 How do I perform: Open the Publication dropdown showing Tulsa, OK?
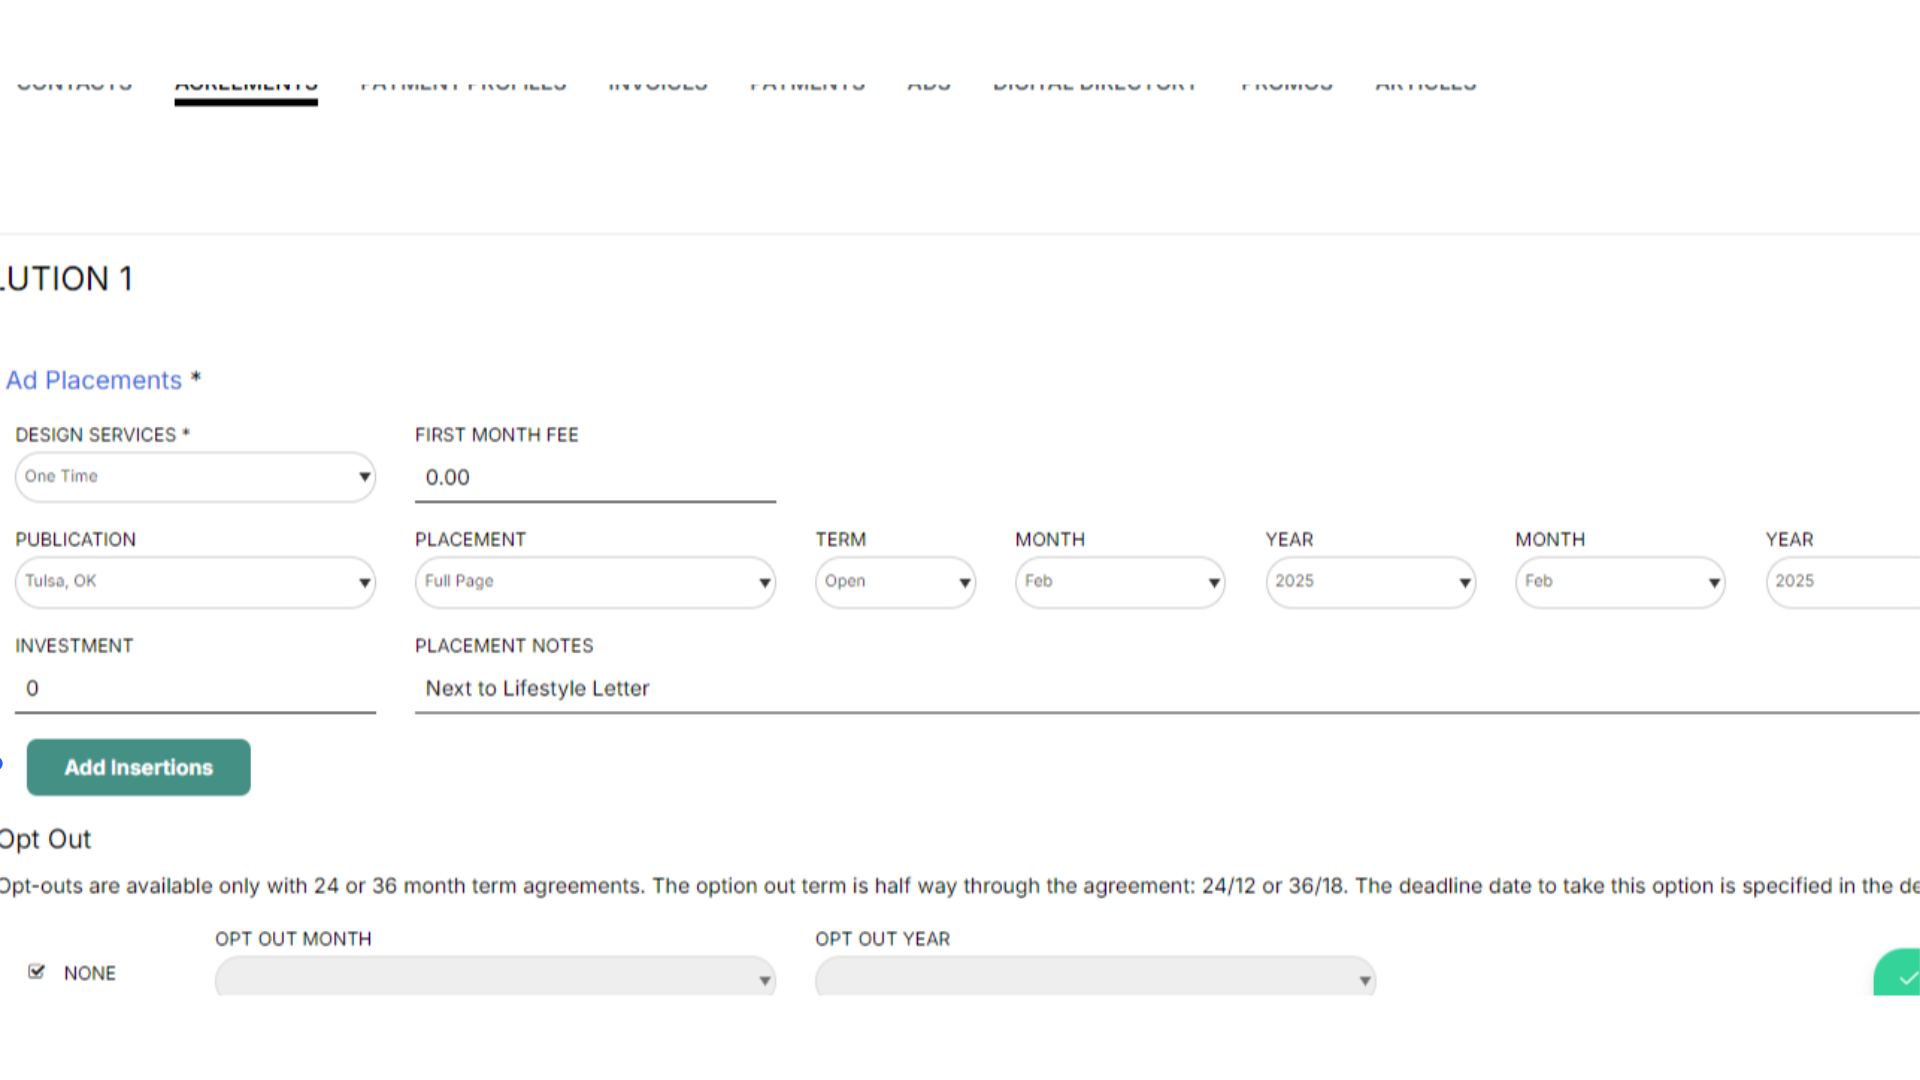coord(195,582)
